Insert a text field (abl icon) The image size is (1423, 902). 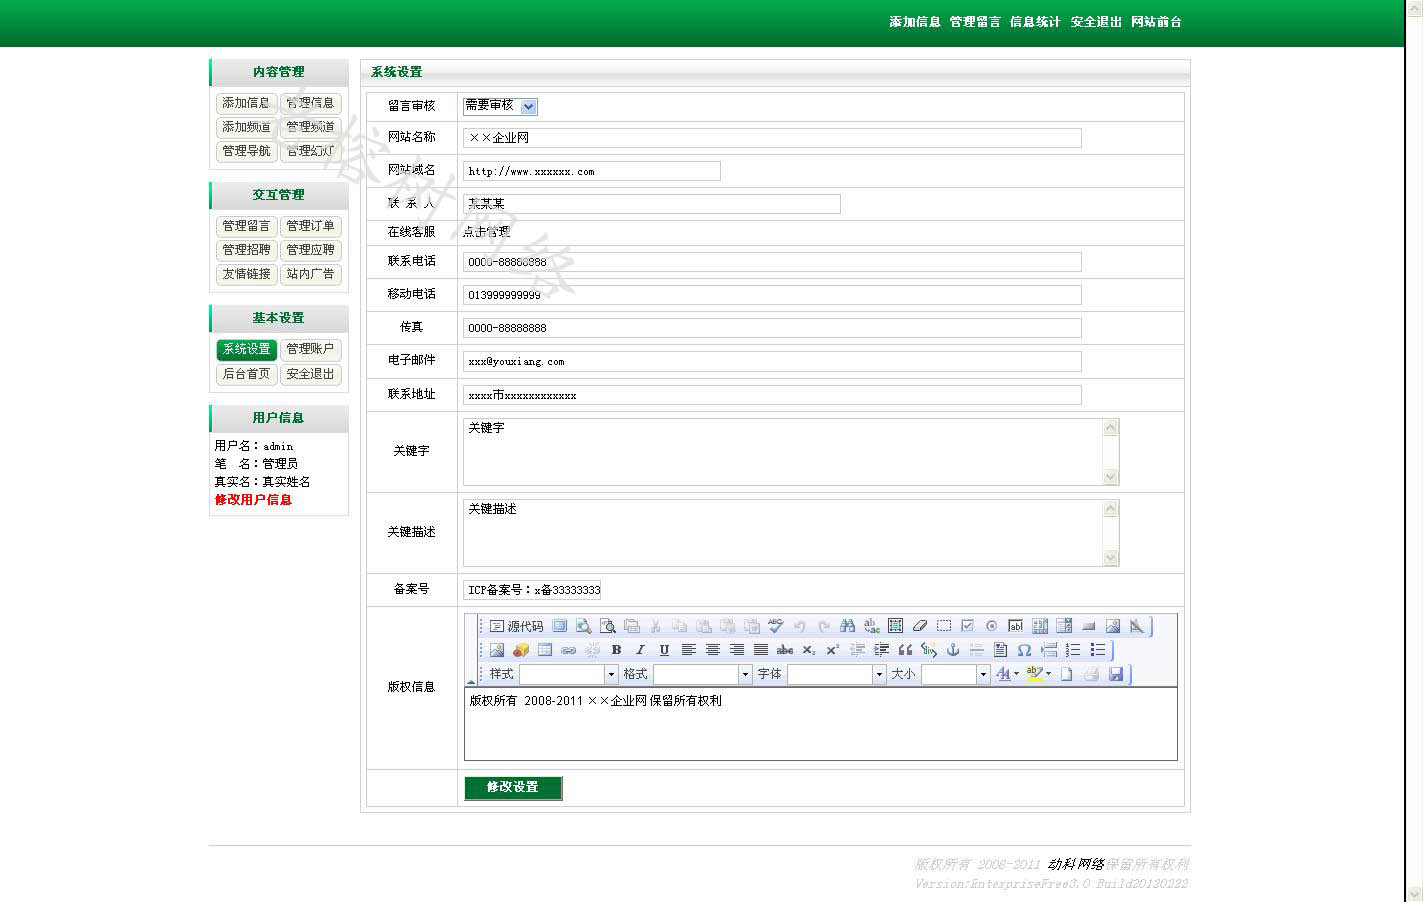(1016, 626)
